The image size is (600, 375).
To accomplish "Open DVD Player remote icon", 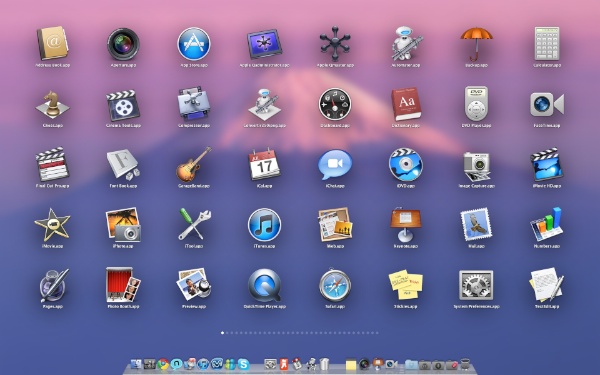I will click(476, 103).
